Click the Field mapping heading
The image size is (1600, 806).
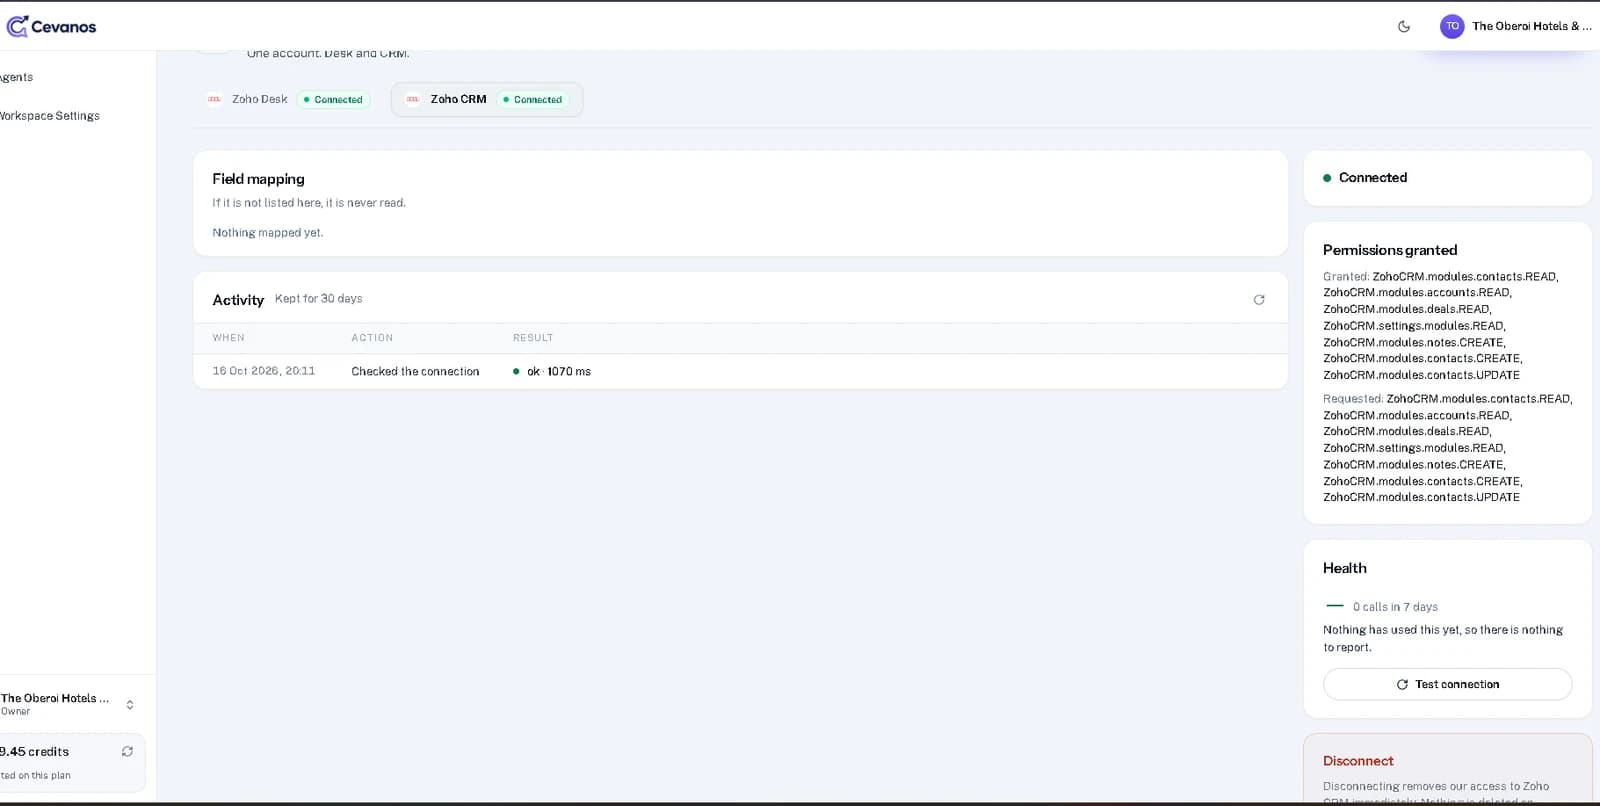tap(258, 179)
